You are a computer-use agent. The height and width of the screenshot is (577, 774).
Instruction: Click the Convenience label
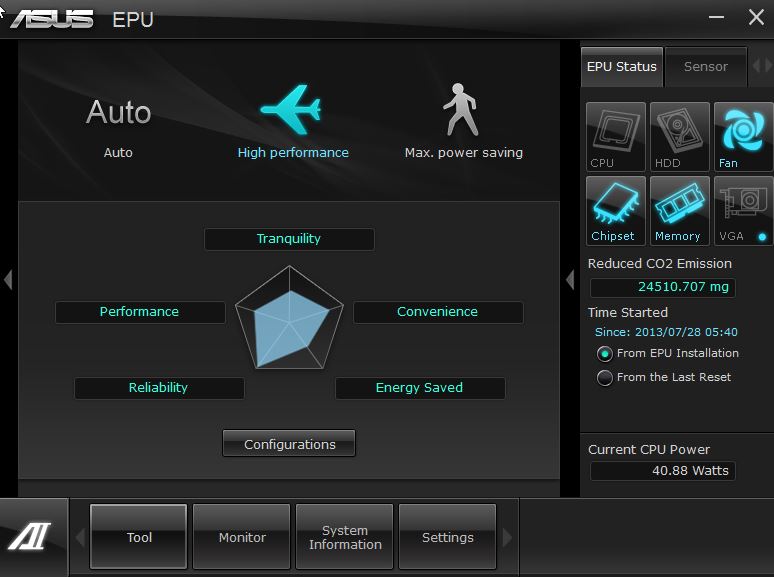coord(438,312)
